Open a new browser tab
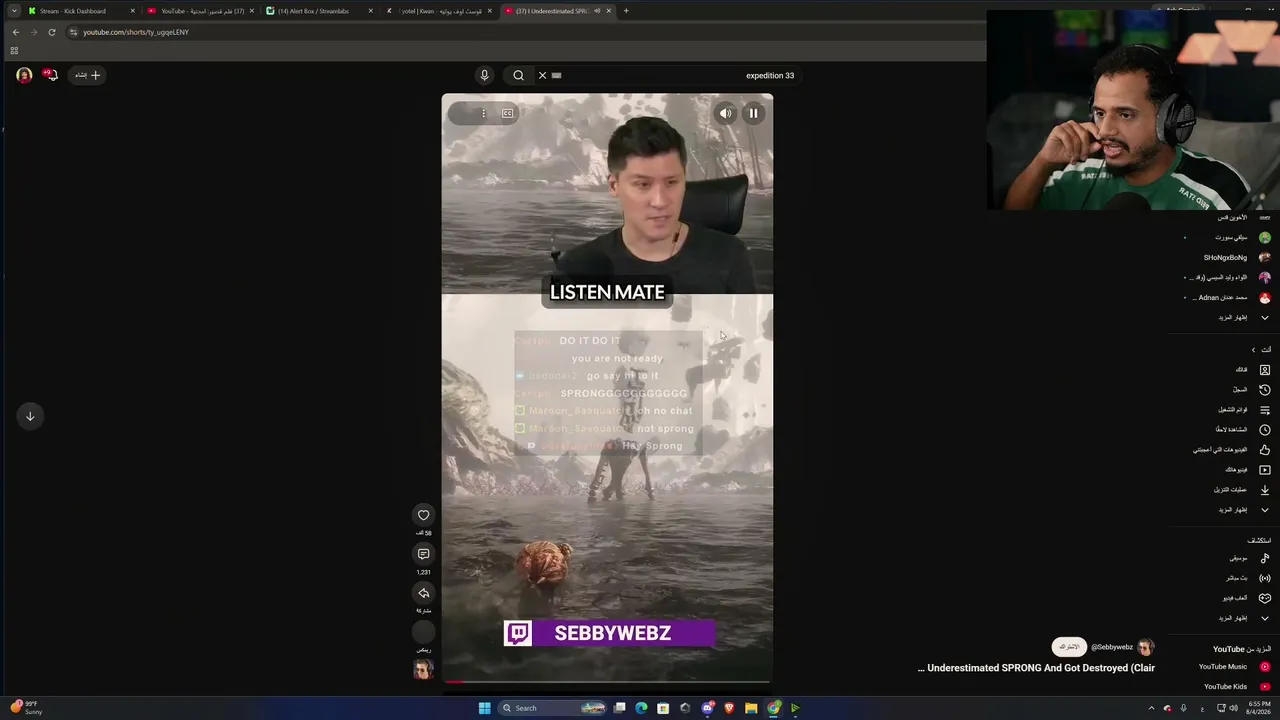This screenshot has width=1280, height=720. 626,11
